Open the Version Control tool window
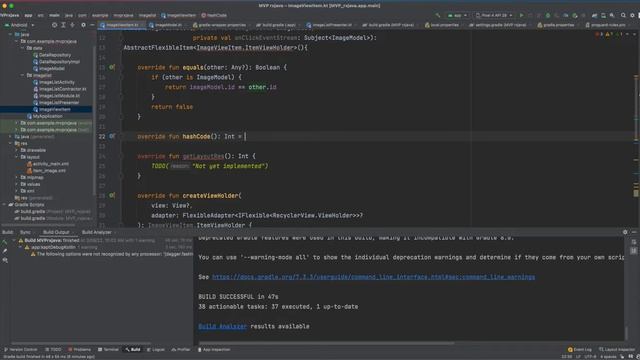This screenshot has width=640, height=360. click(x=20, y=350)
